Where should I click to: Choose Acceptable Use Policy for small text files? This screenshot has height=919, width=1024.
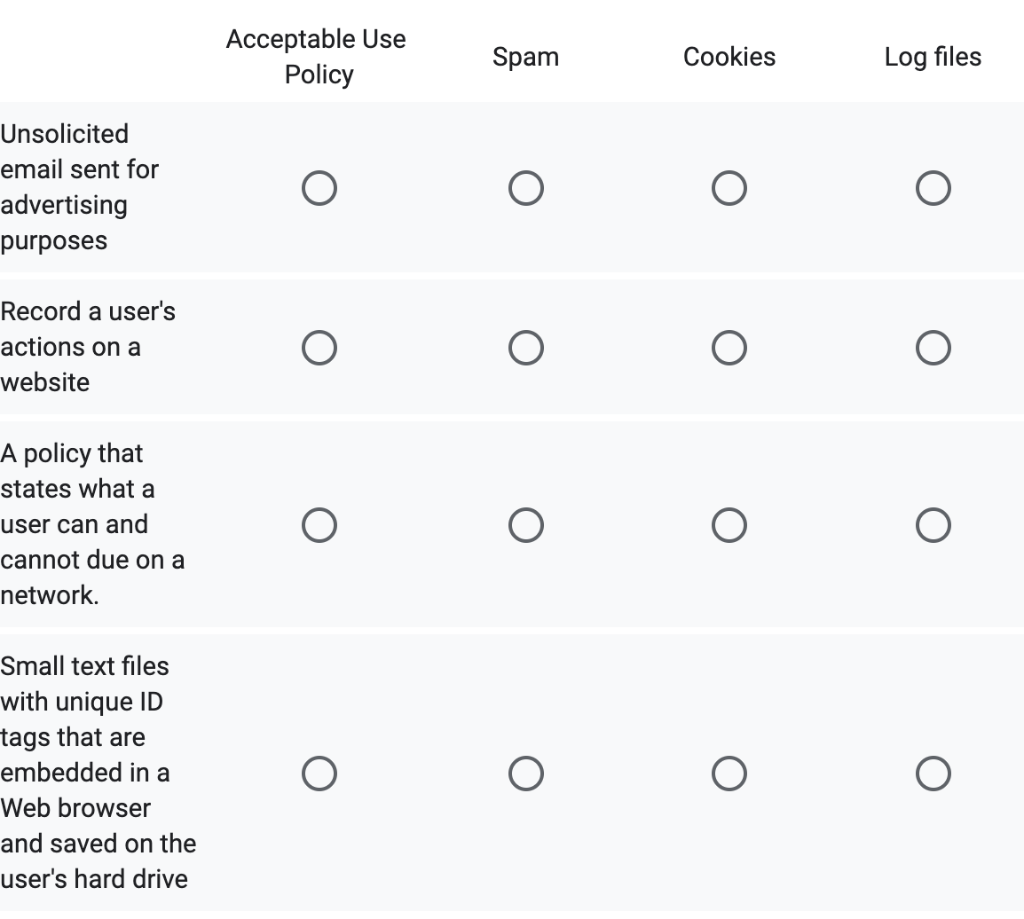pos(319,773)
